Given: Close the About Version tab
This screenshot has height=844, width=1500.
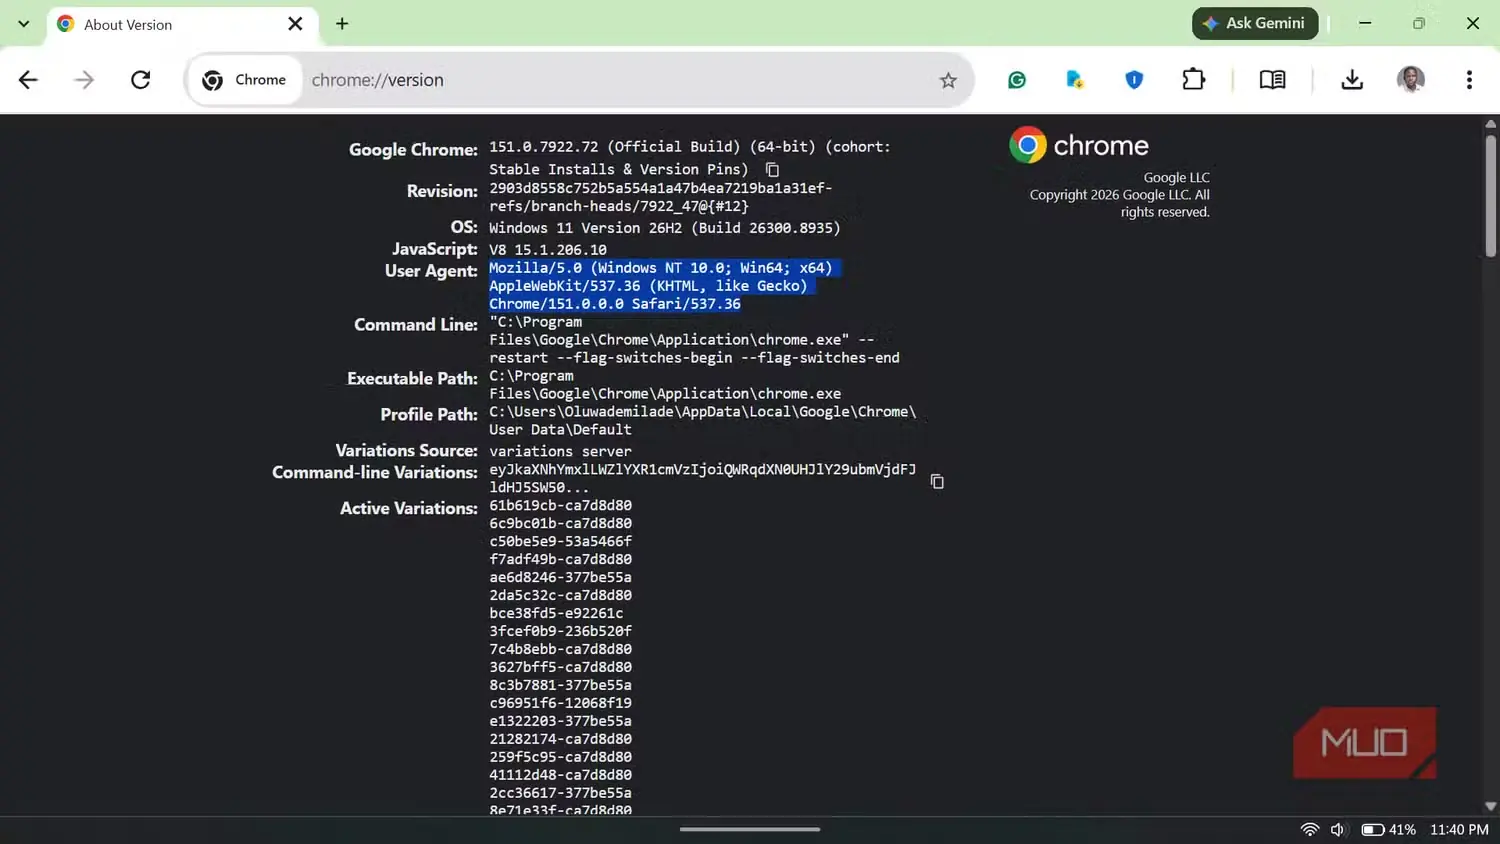Looking at the screenshot, I should (x=295, y=23).
